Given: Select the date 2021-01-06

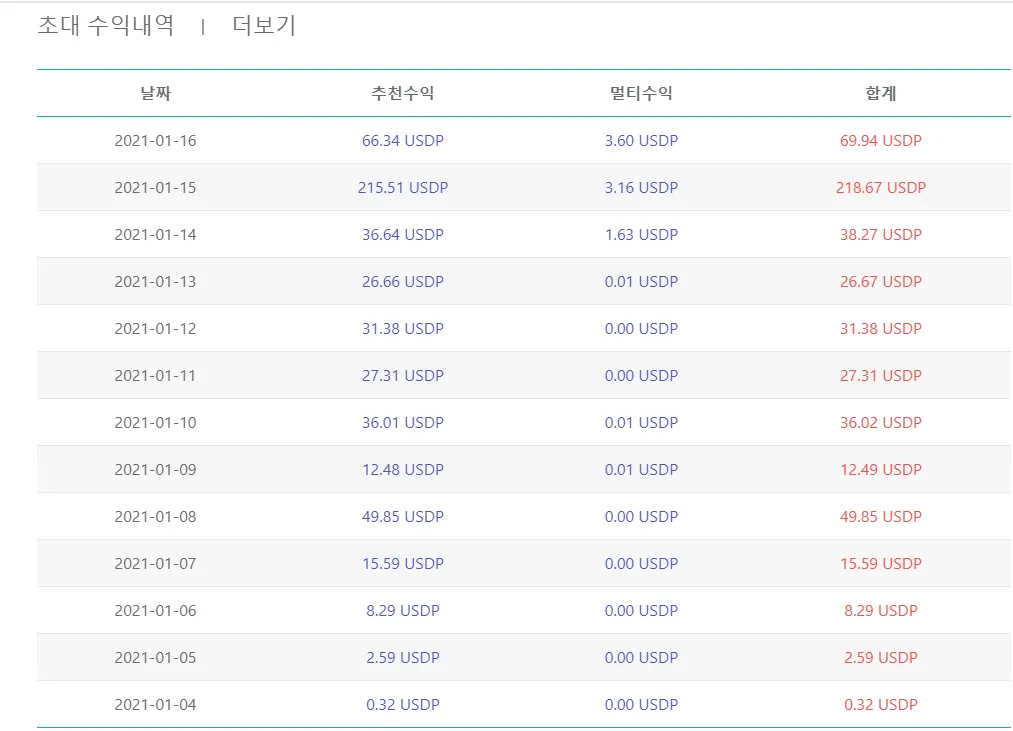Looking at the screenshot, I should pos(156,611).
